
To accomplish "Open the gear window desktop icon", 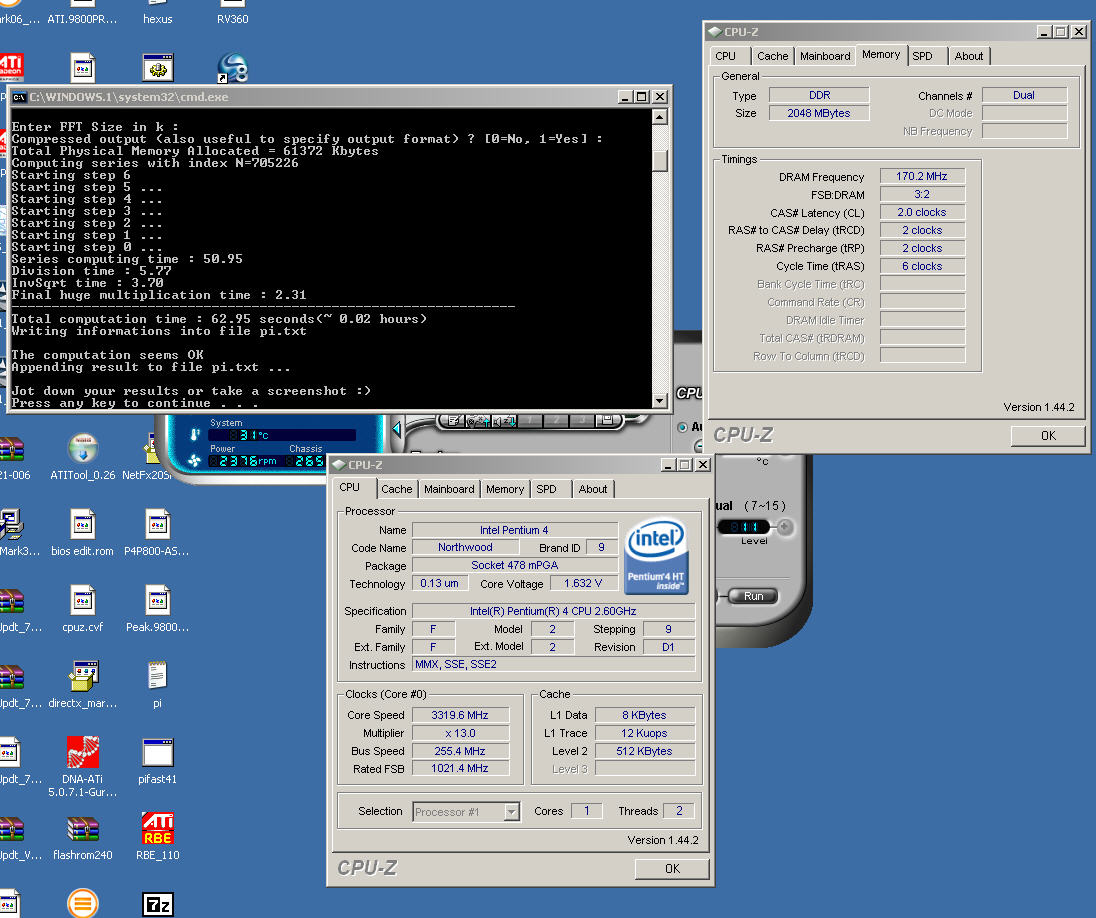I will pos(158,68).
